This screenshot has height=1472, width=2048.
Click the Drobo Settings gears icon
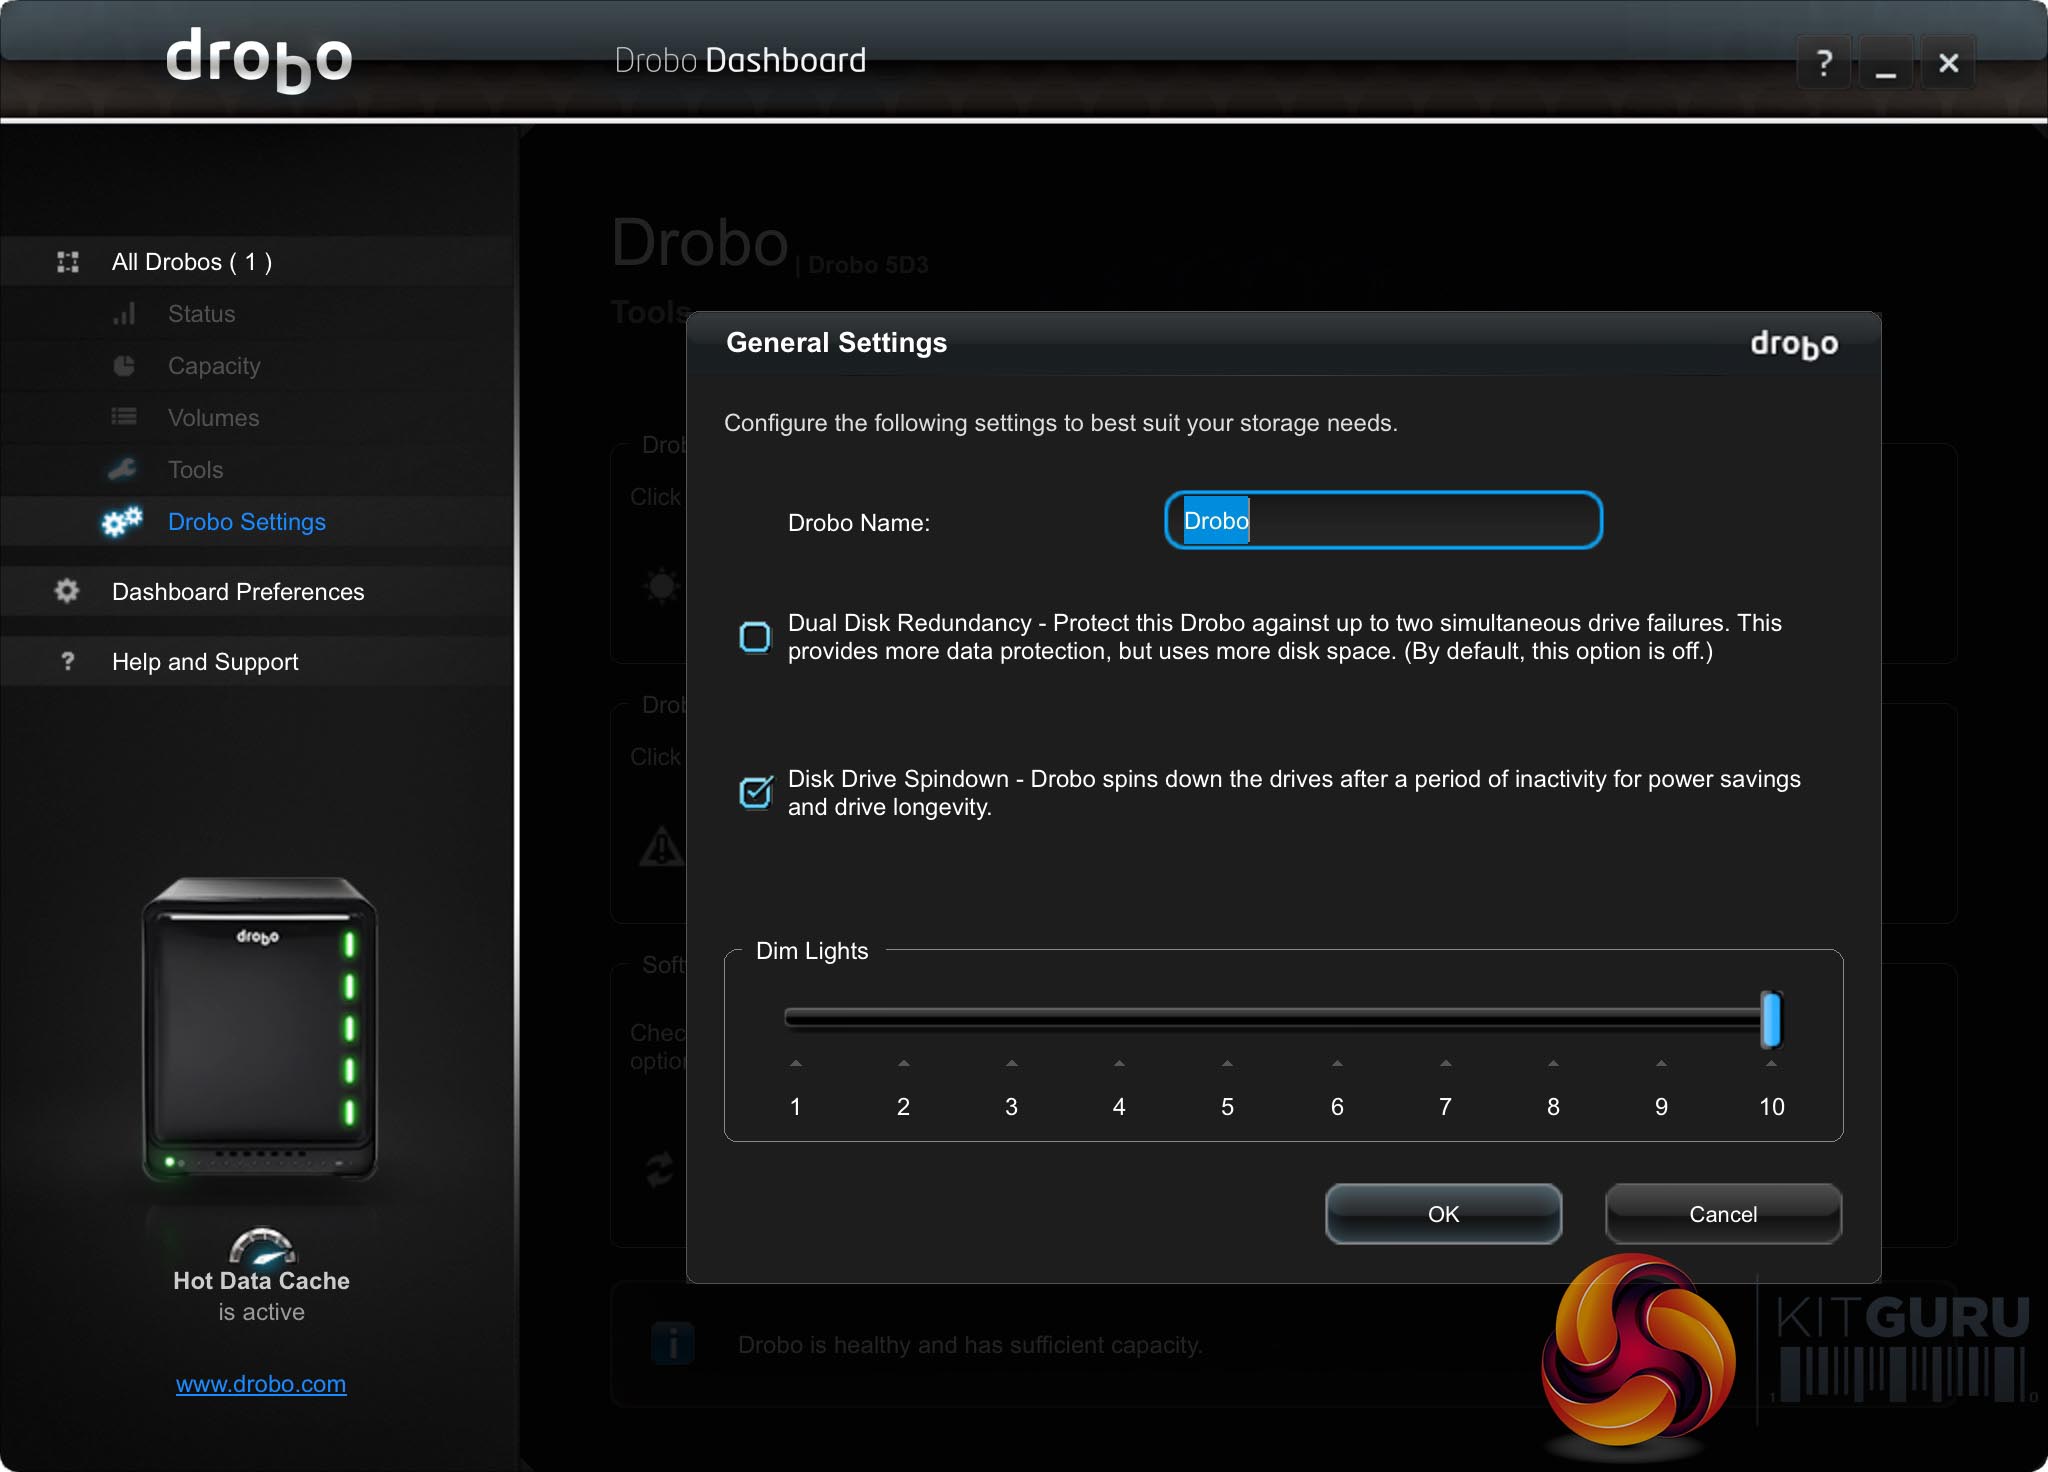tap(122, 522)
